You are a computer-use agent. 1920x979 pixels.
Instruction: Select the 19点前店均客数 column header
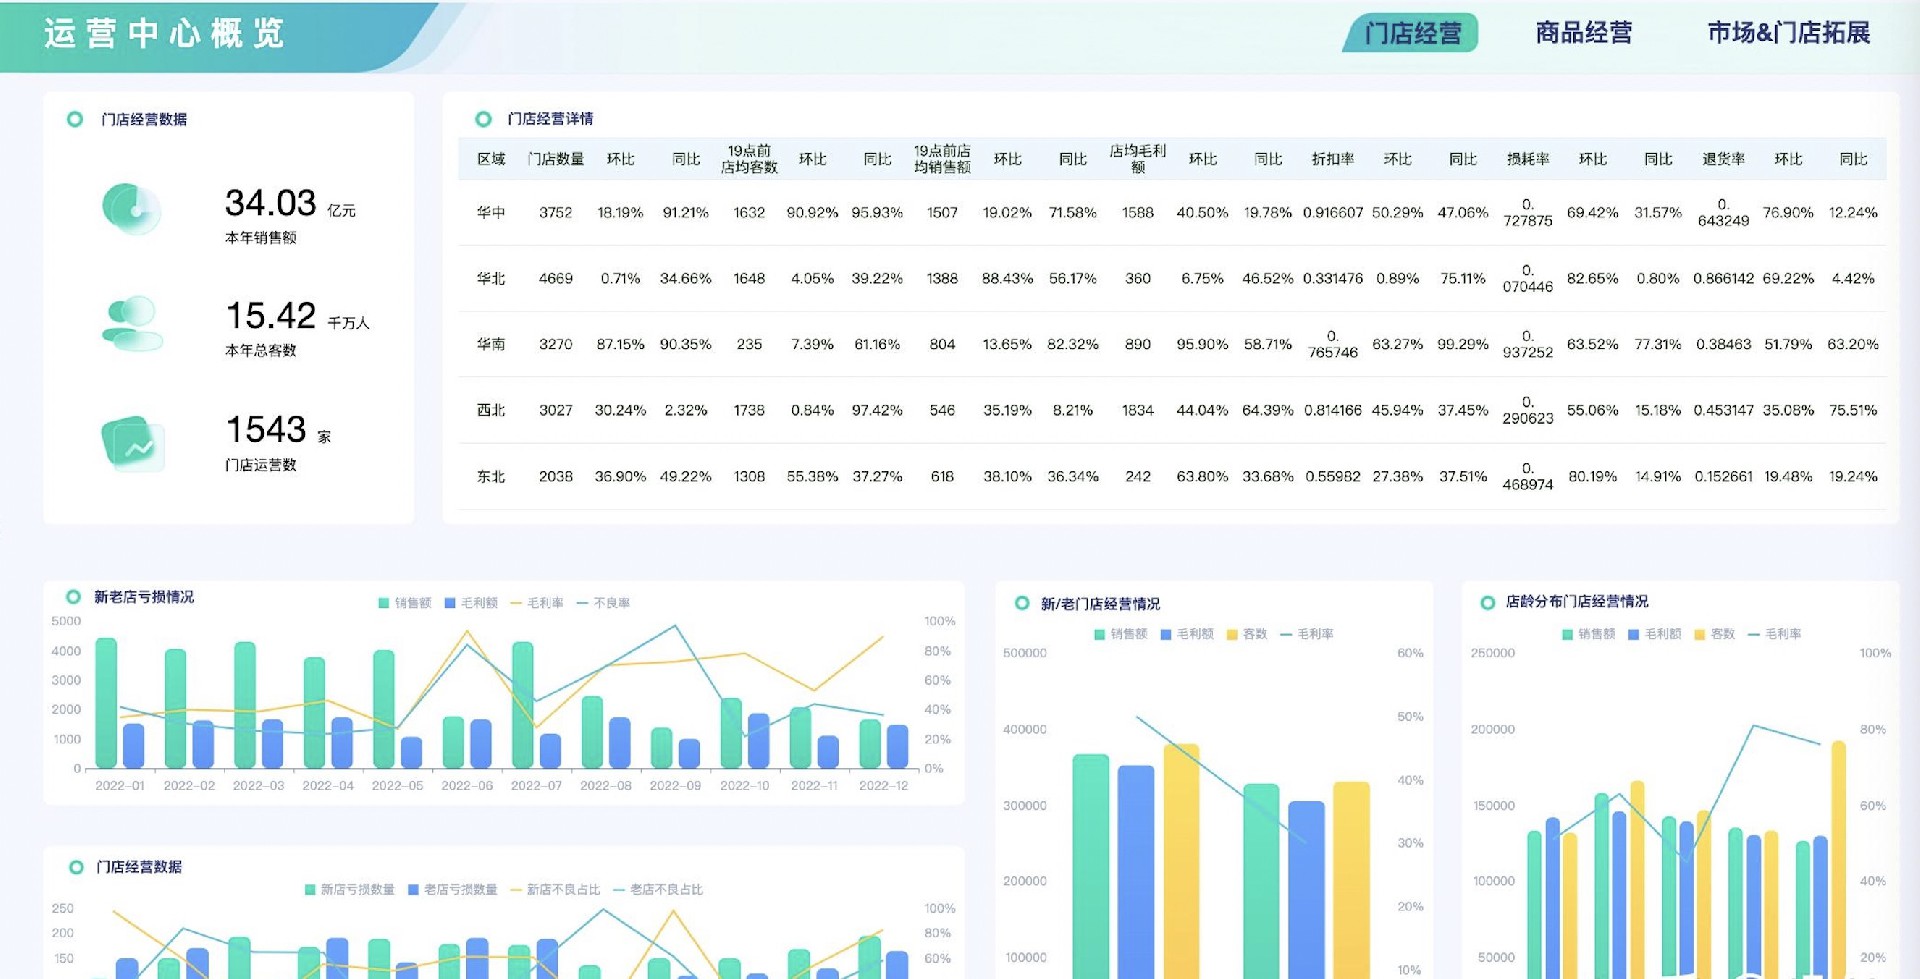click(749, 159)
